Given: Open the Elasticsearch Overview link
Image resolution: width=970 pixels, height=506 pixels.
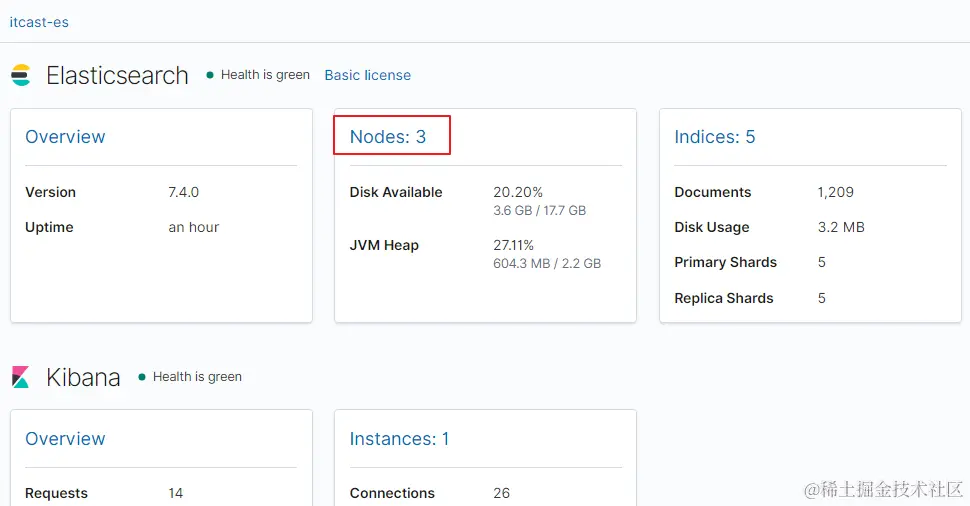Looking at the screenshot, I should point(65,137).
